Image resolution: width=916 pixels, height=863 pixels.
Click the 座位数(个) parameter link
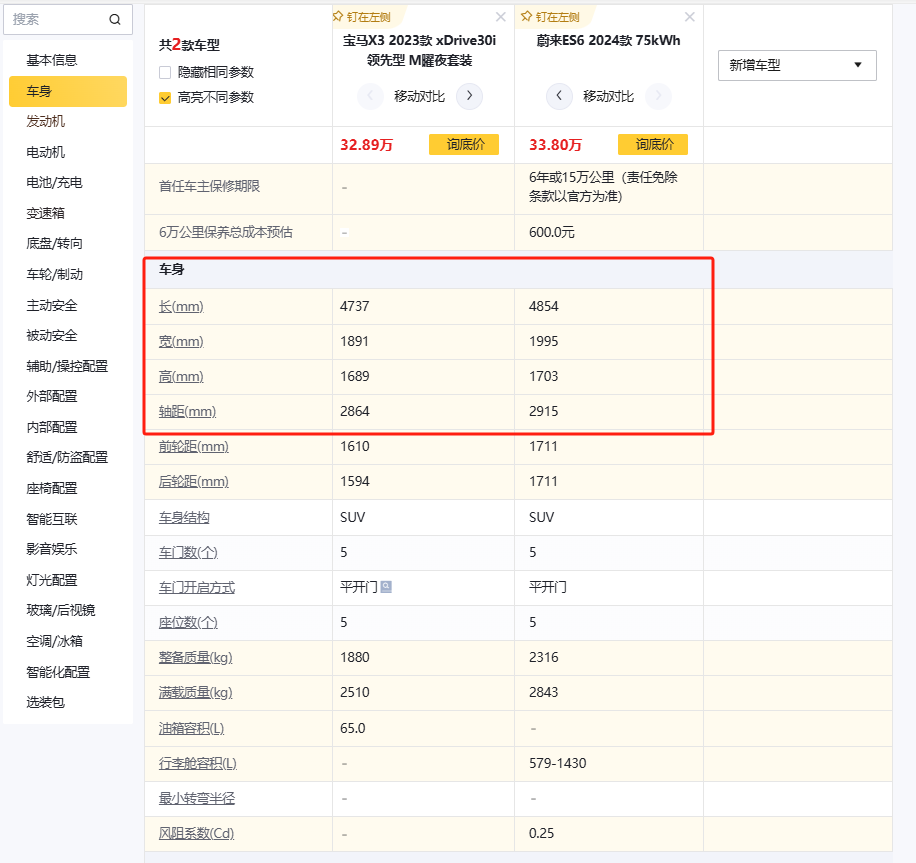pyautogui.click(x=188, y=622)
